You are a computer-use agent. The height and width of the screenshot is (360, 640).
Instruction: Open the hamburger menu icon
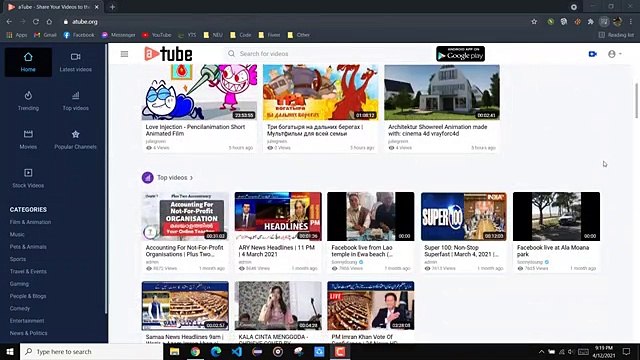(124, 54)
